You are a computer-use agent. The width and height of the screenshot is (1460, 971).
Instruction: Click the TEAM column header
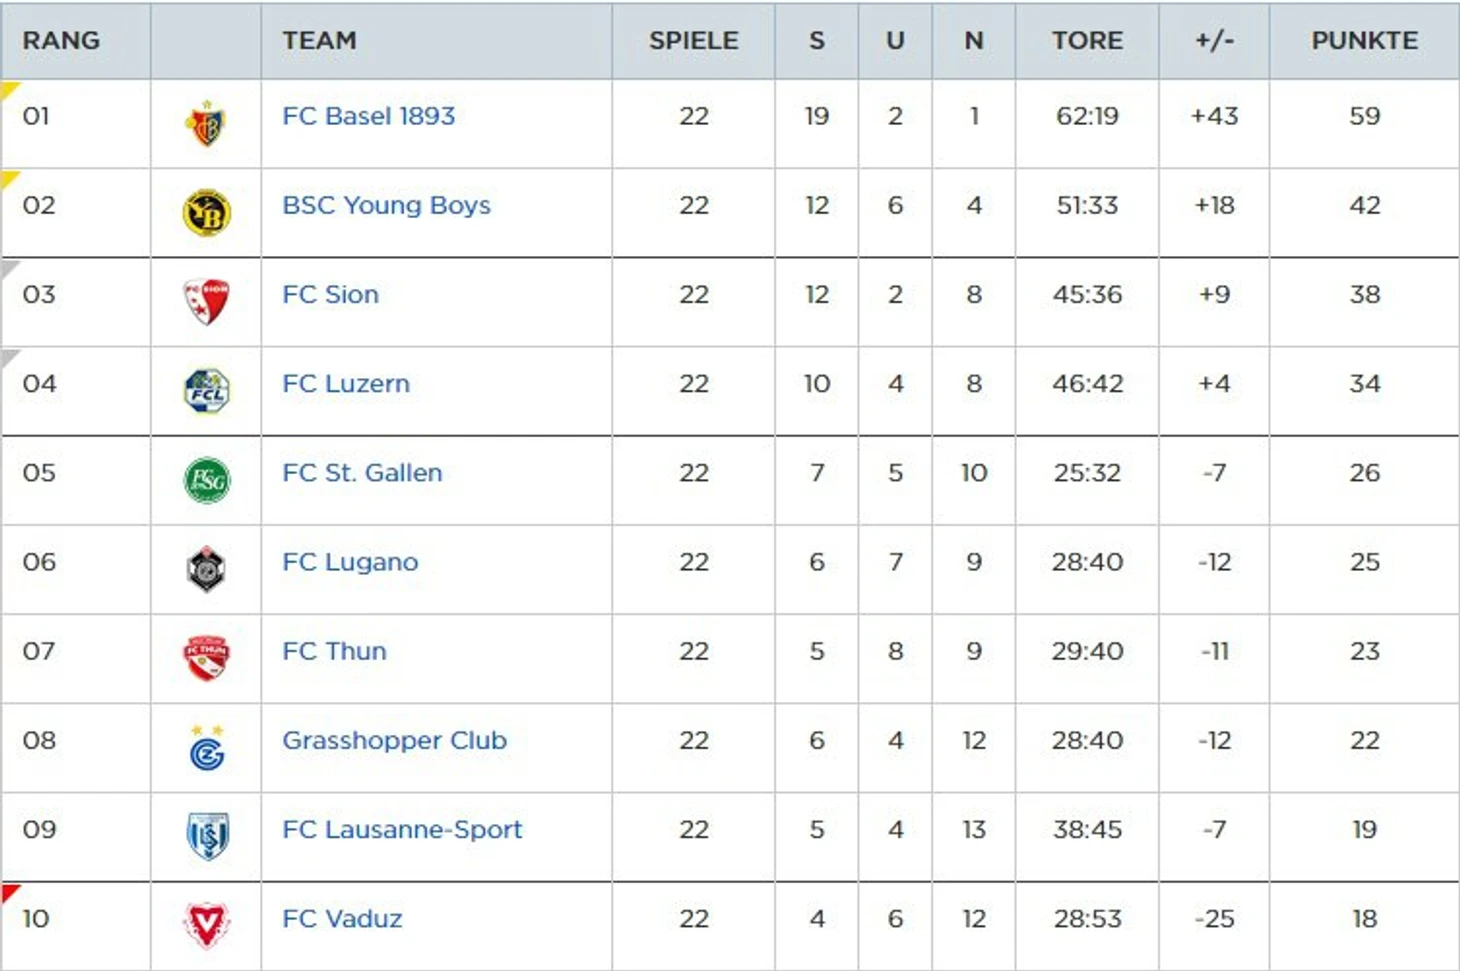tap(319, 40)
